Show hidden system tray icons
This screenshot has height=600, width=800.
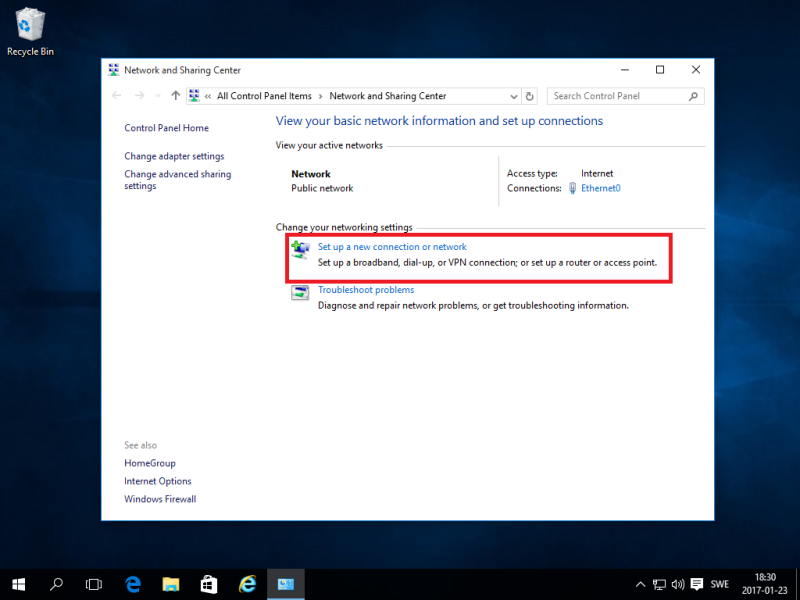pos(640,584)
